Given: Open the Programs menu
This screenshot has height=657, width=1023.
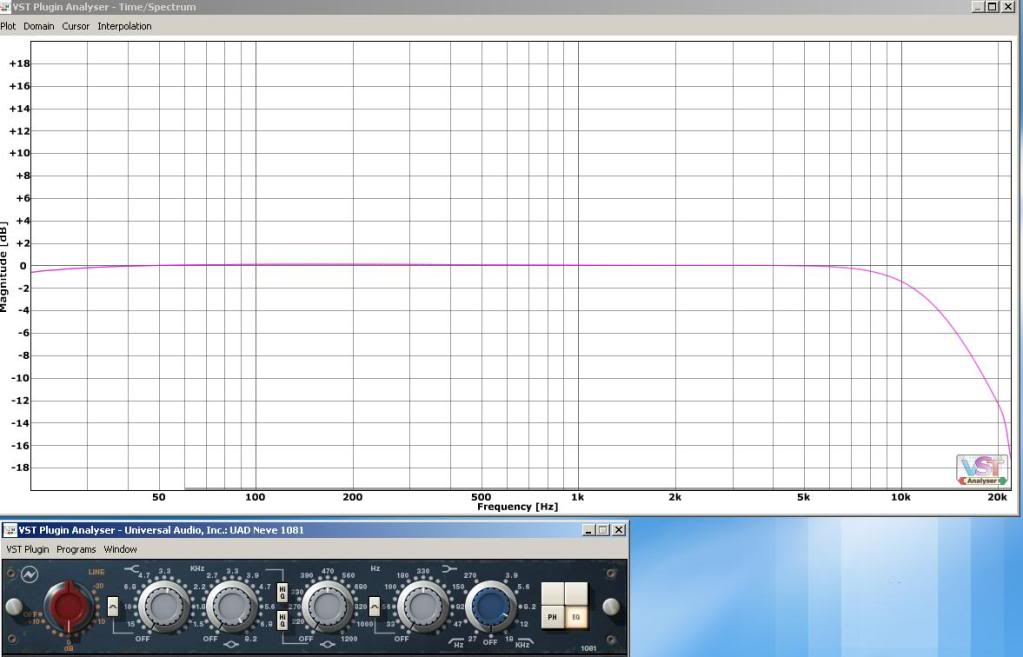Looking at the screenshot, I should [76, 549].
